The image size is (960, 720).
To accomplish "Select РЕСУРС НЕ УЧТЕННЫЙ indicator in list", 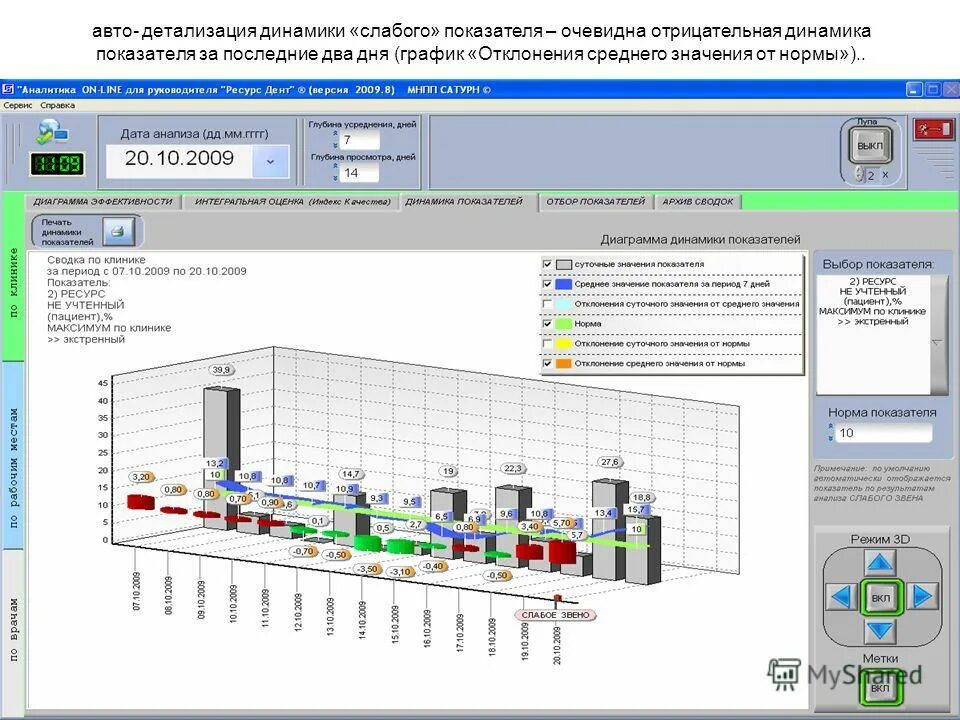I will pyautogui.click(x=873, y=301).
